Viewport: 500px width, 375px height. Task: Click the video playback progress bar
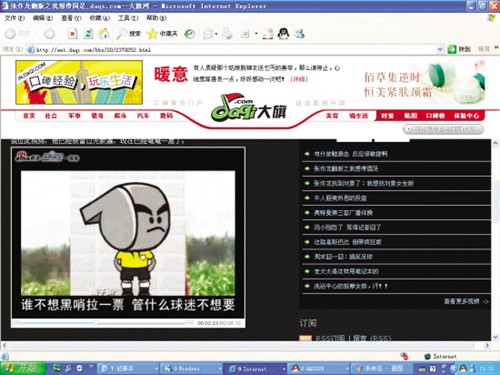(x=103, y=323)
